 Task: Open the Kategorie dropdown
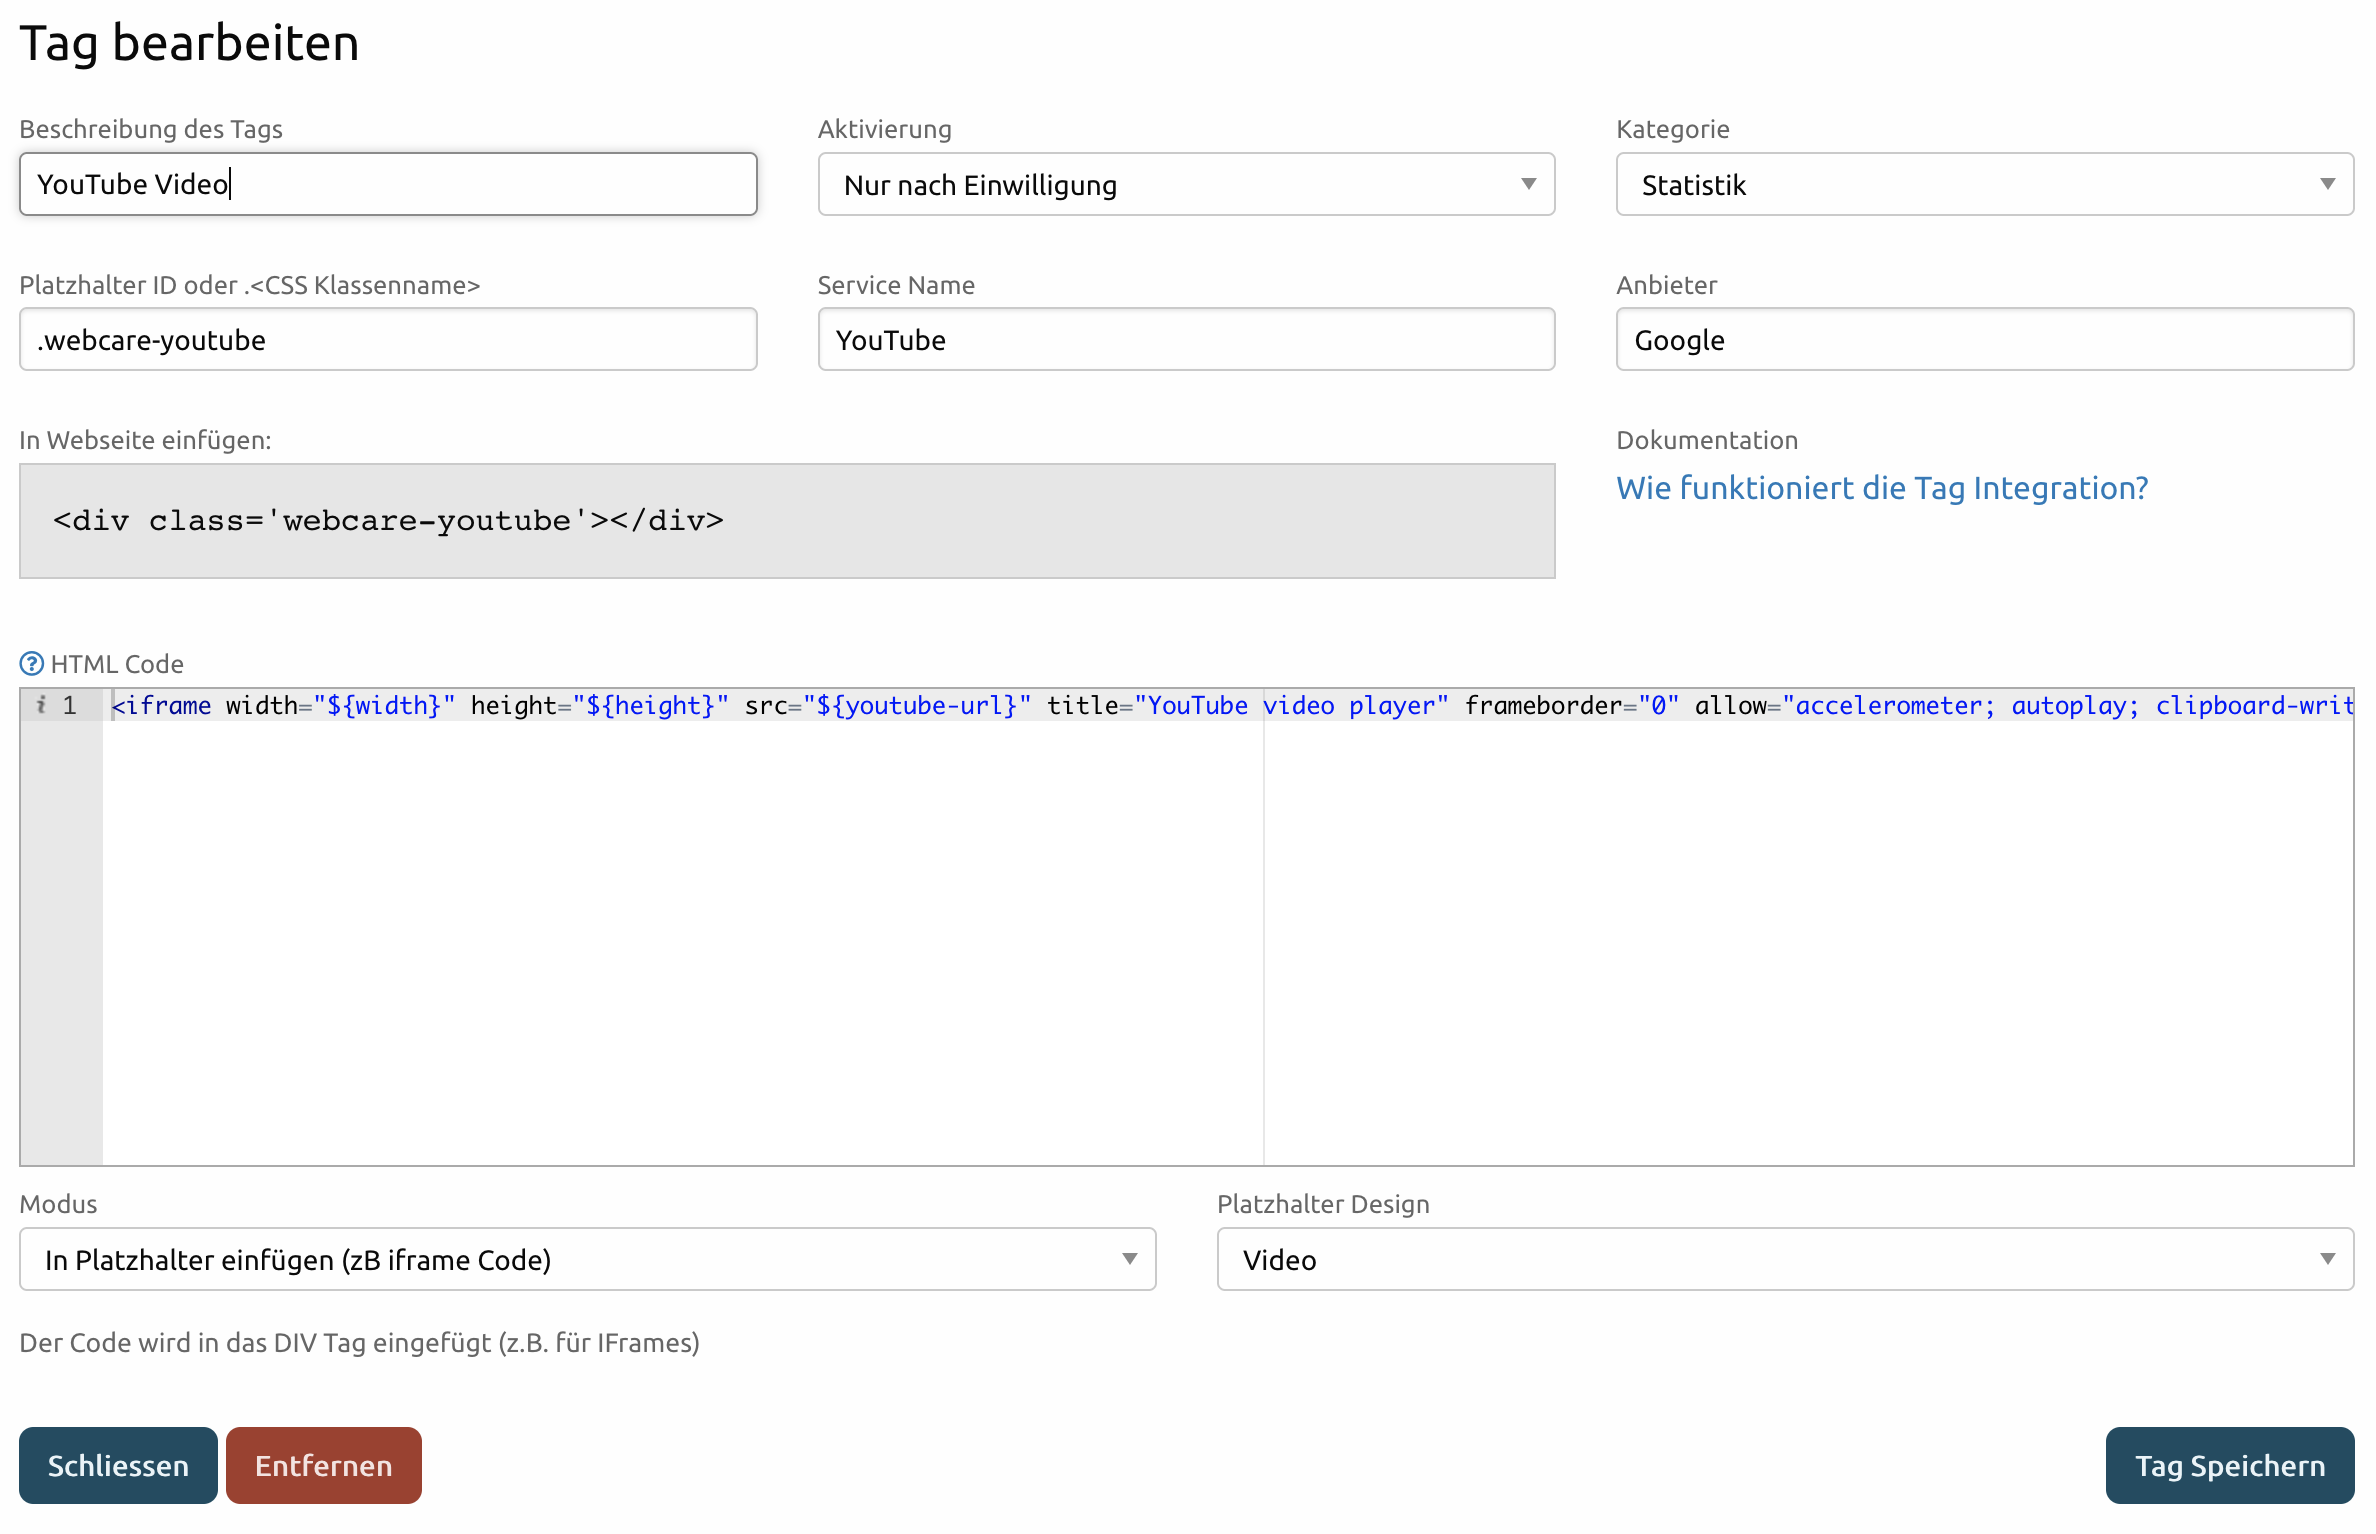coord(1984,184)
